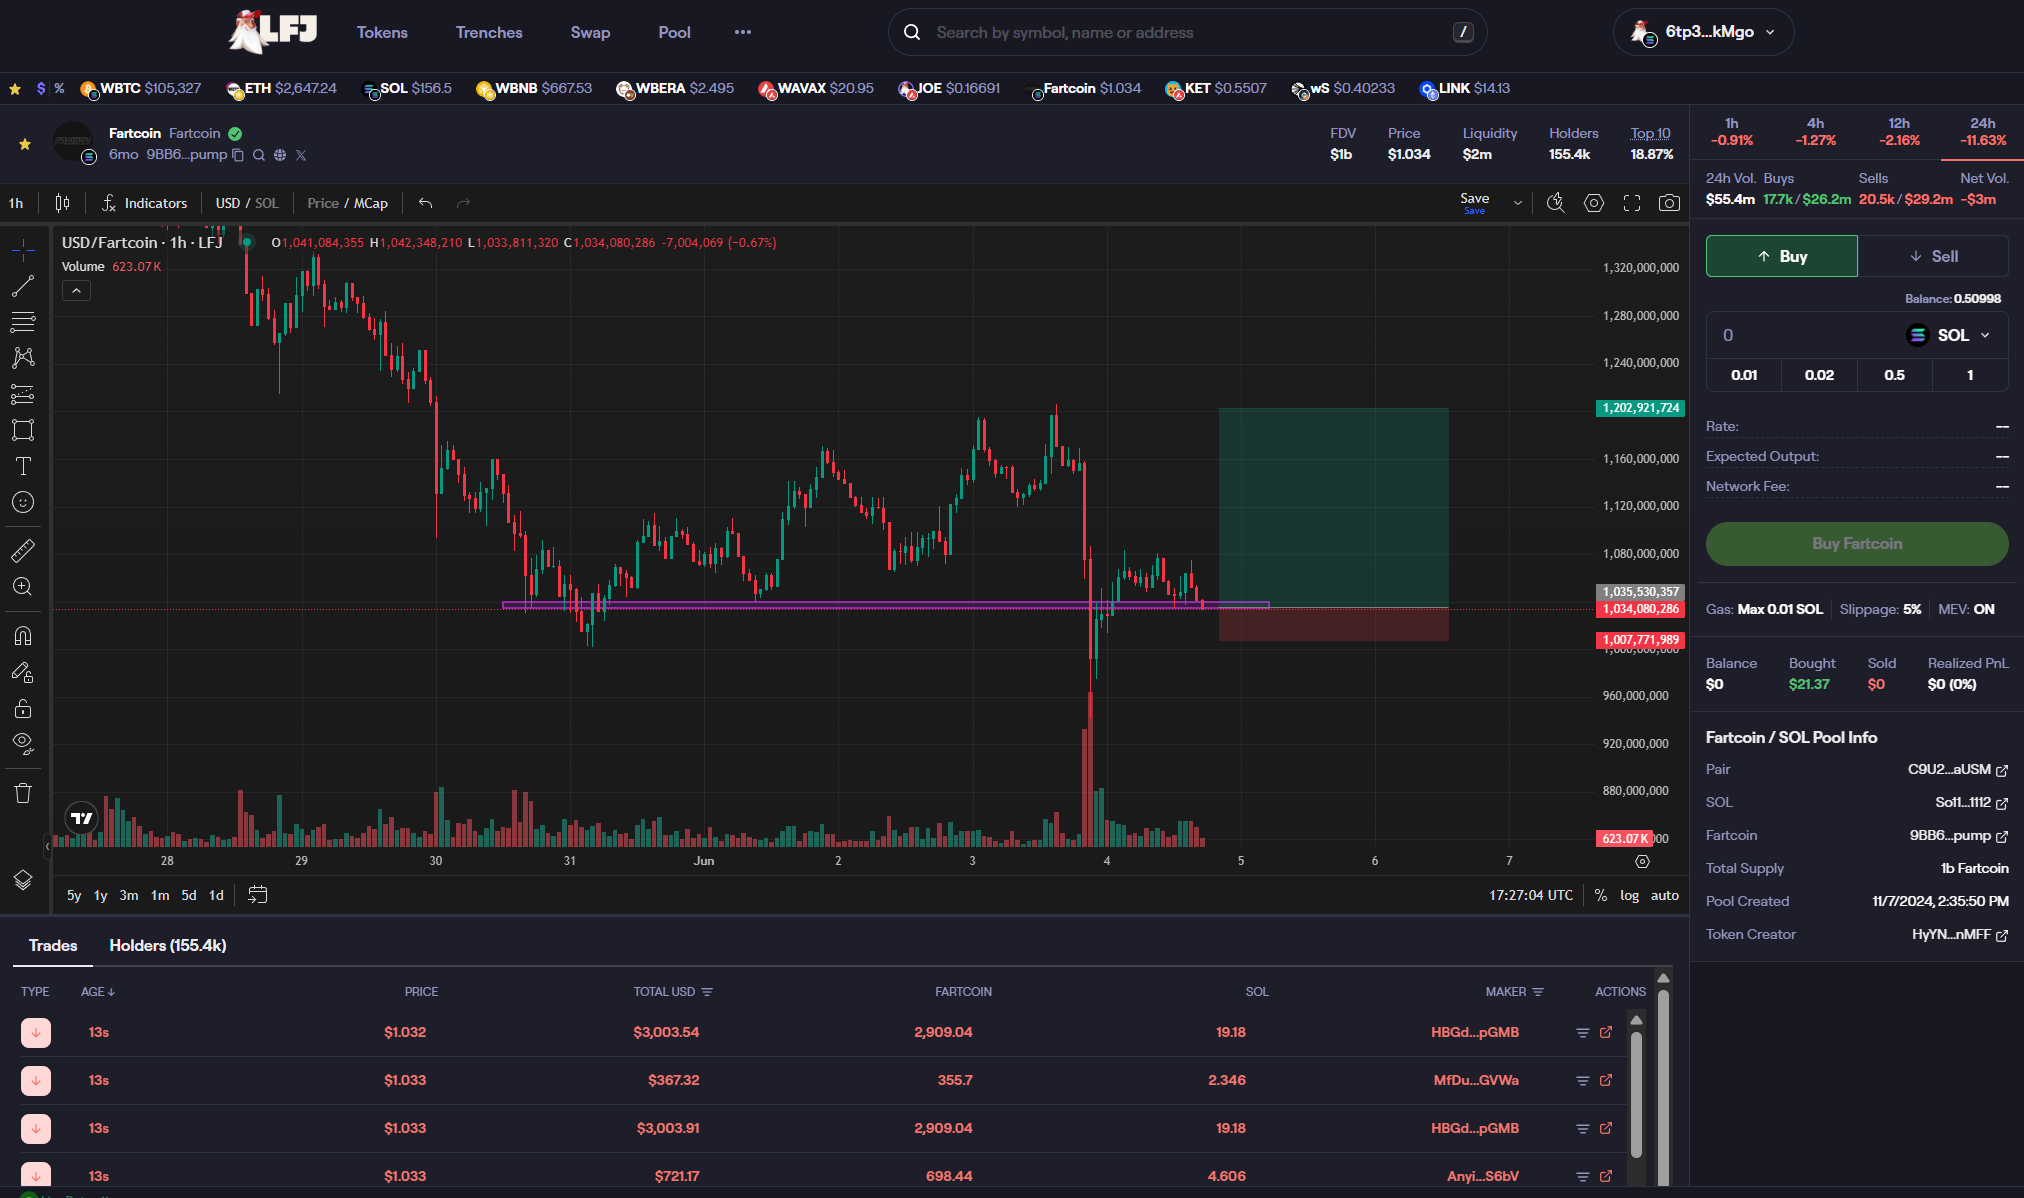Select the 0.5 SOL preset amount
The image size is (2024, 1198).
(1894, 375)
